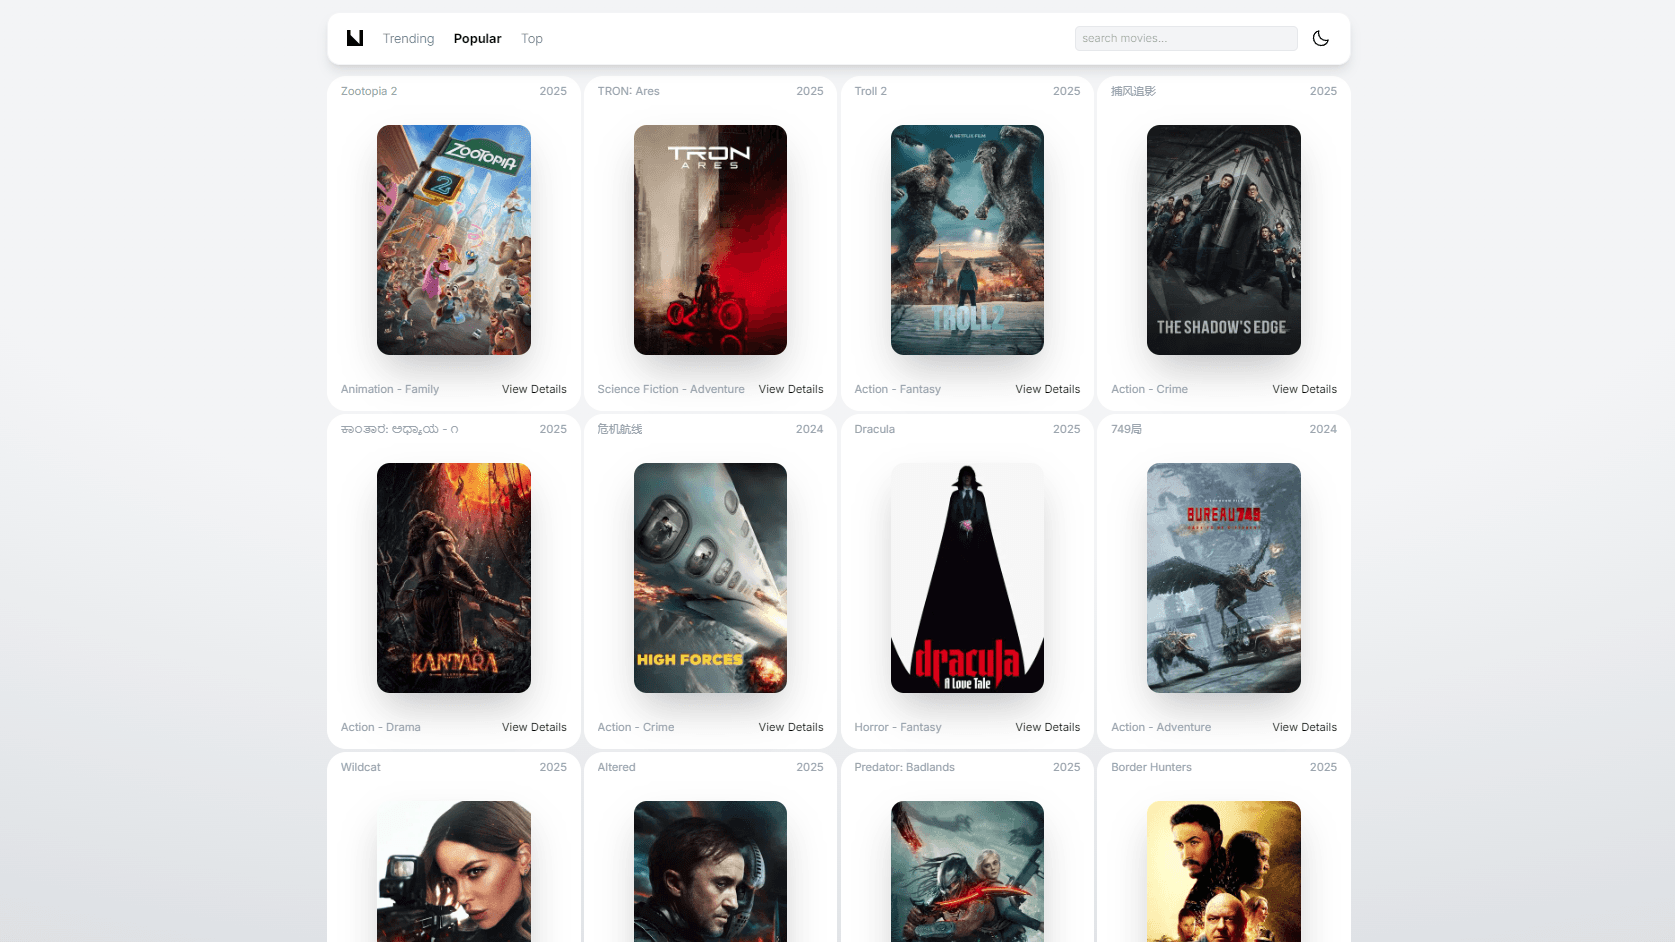Toggle dark mode with the moon icon
Screen dimensions: 1675x942
(1320, 38)
